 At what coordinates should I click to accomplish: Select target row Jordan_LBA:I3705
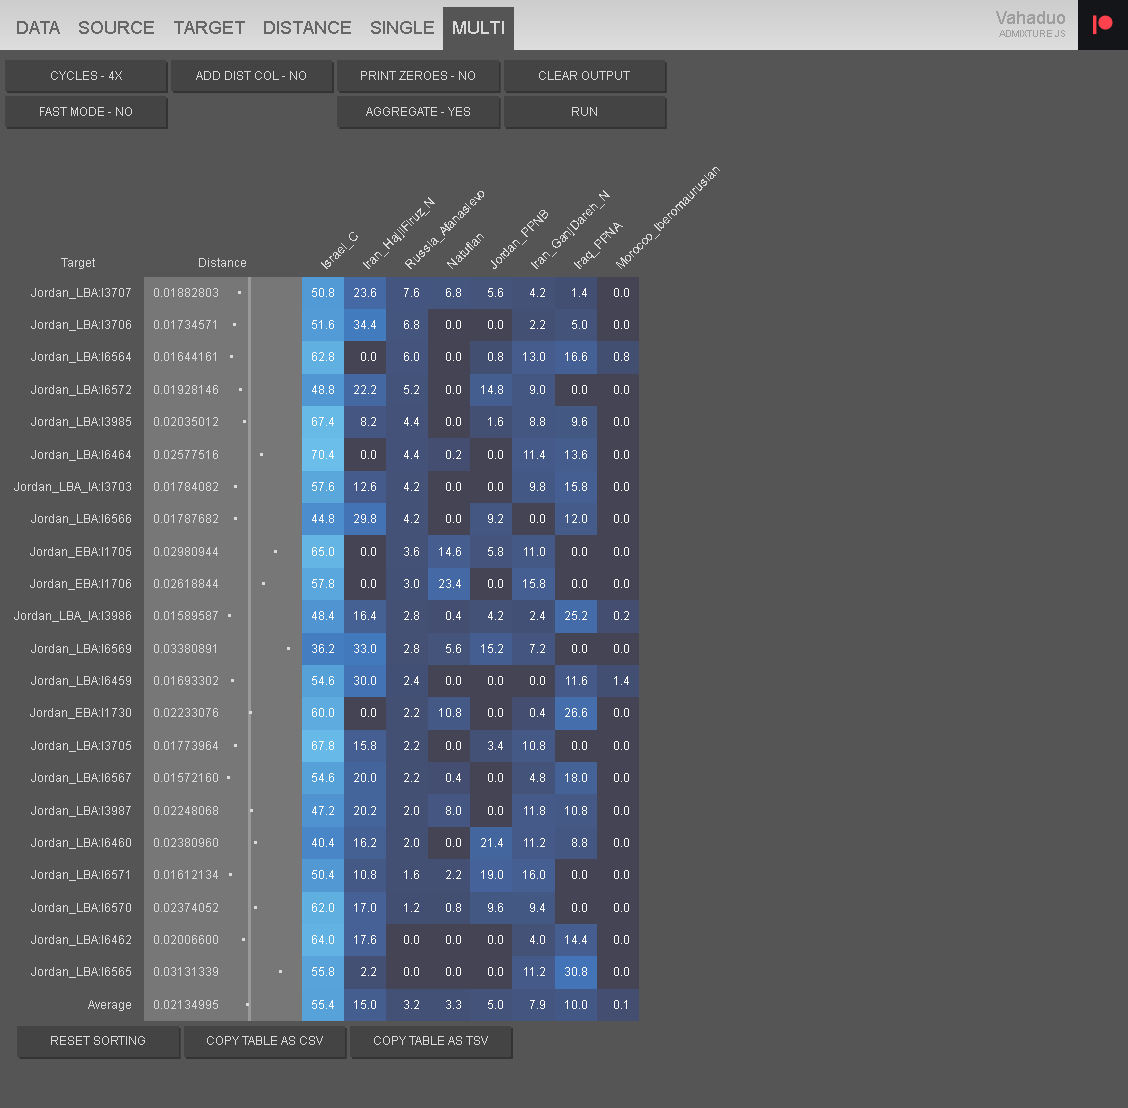81,746
